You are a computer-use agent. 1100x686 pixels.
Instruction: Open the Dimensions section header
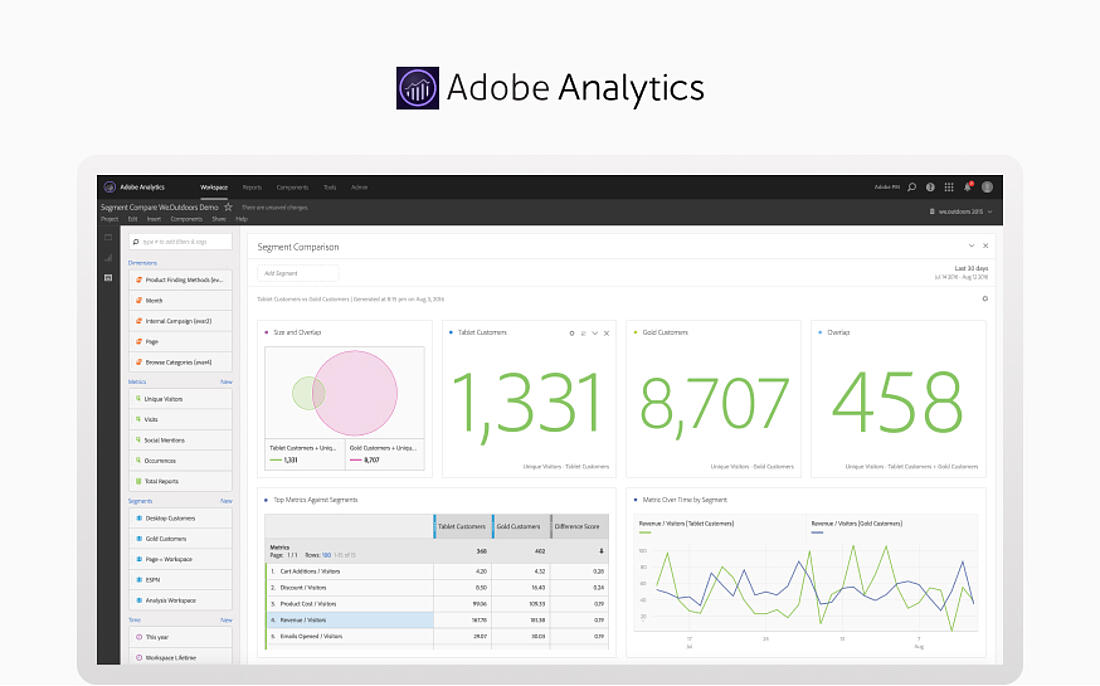(x=142, y=263)
